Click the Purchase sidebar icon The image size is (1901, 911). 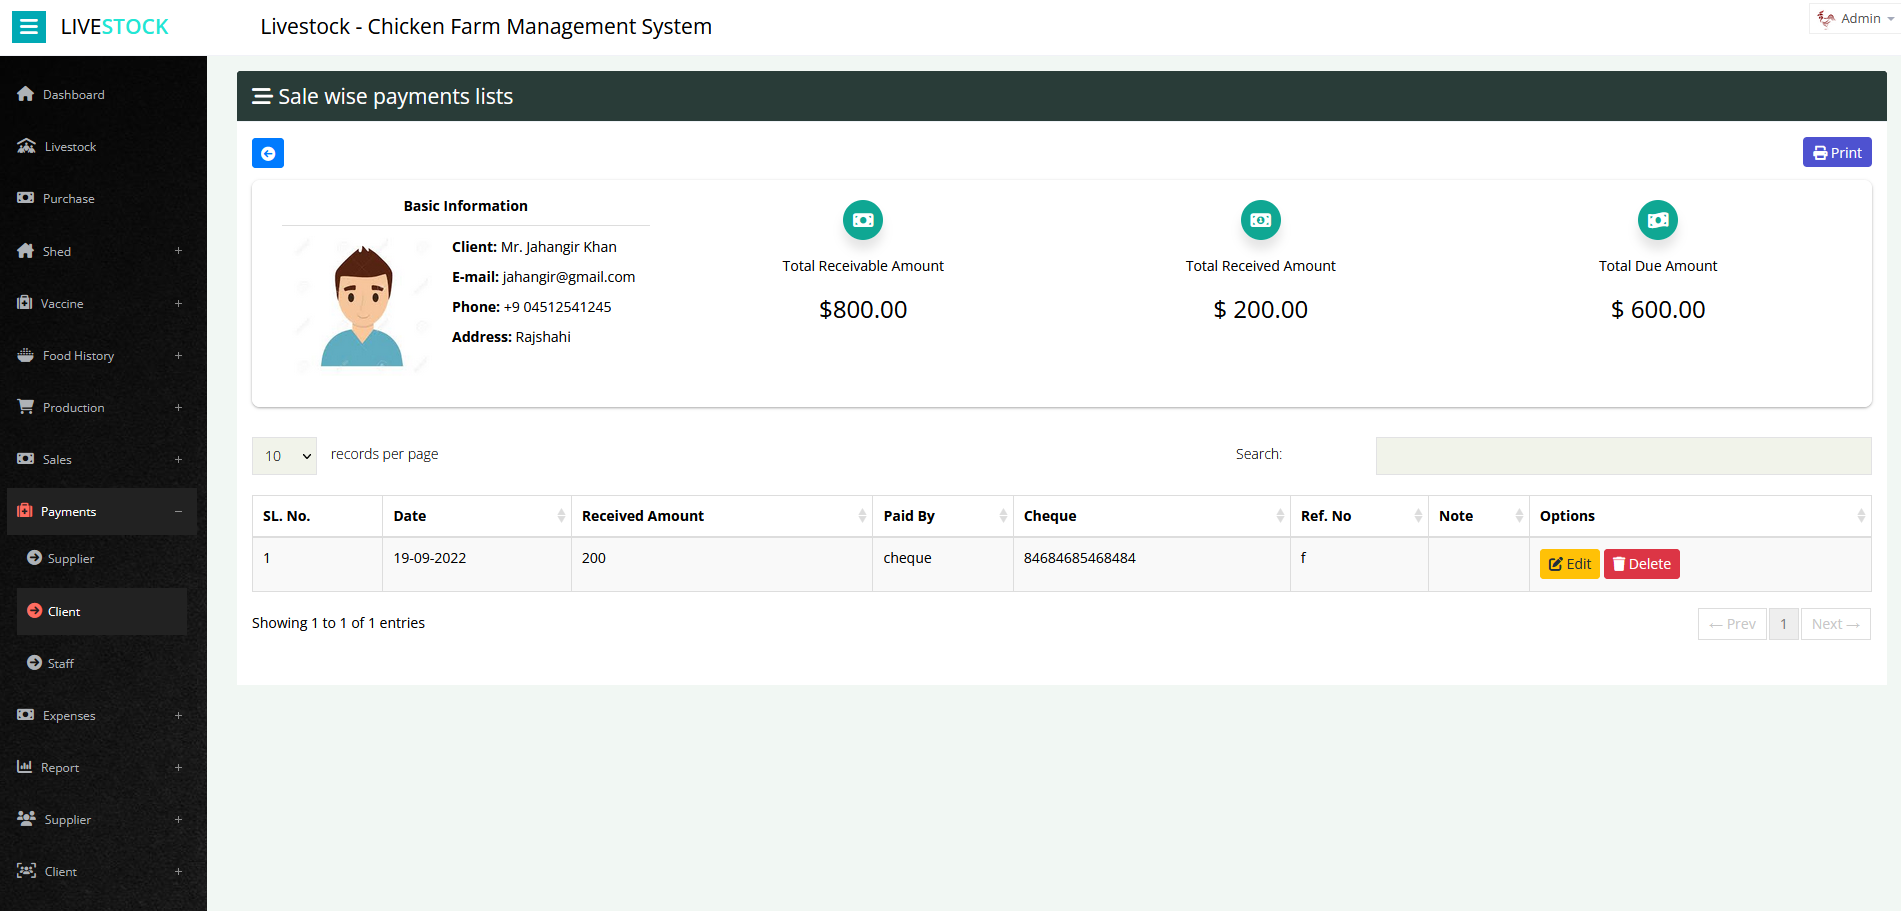[26, 198]
